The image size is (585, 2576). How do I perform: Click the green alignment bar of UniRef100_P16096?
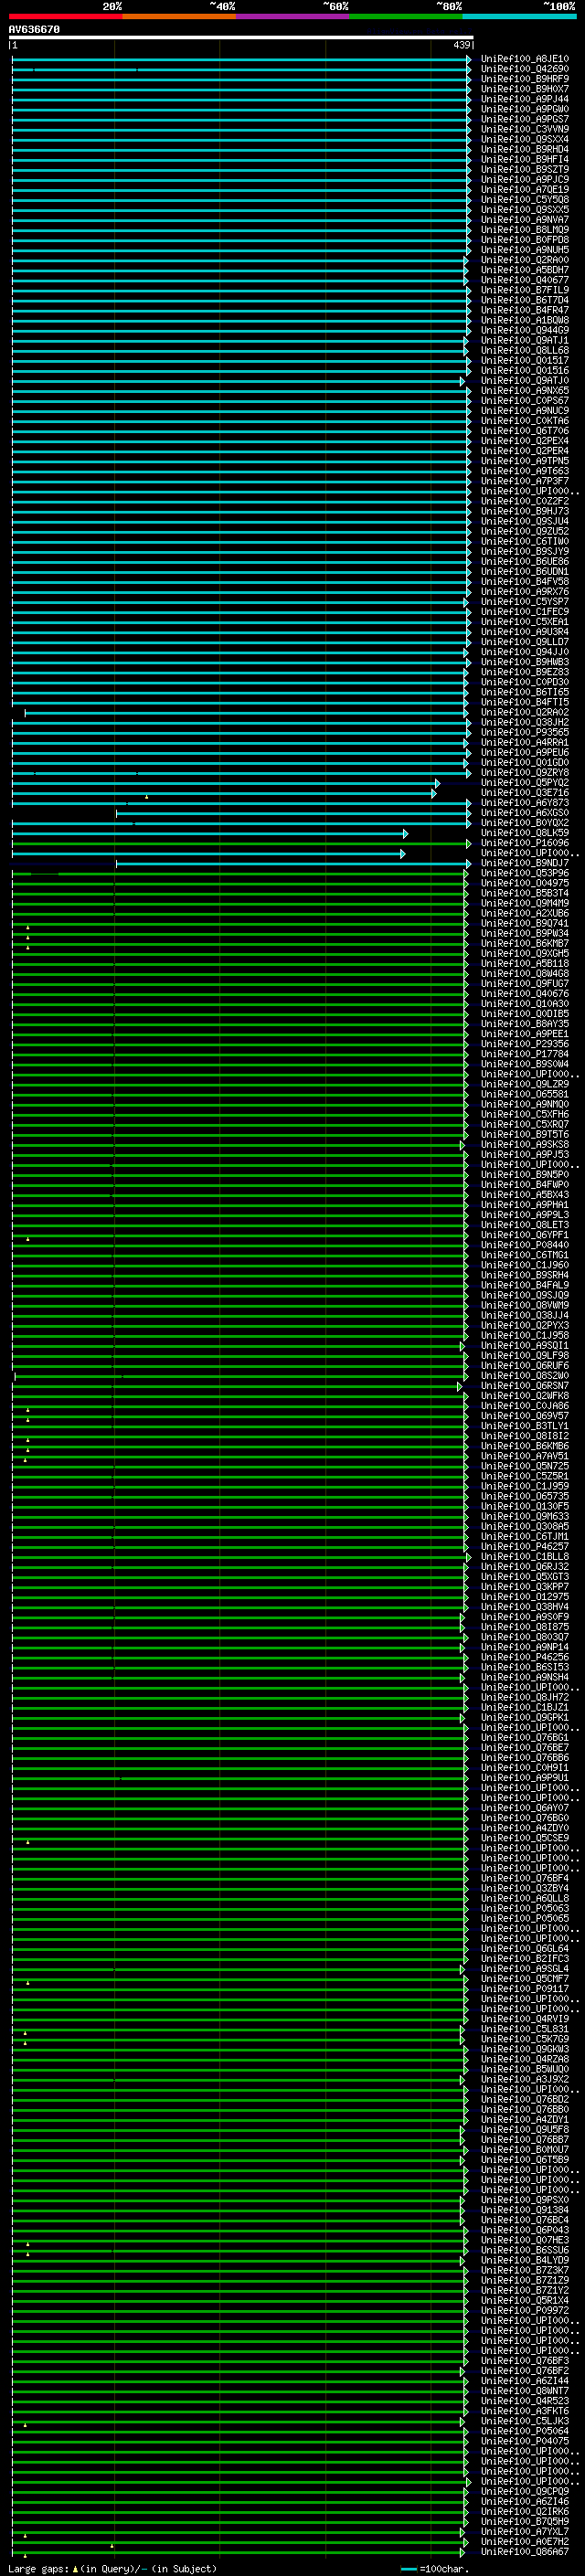point(239,843)
